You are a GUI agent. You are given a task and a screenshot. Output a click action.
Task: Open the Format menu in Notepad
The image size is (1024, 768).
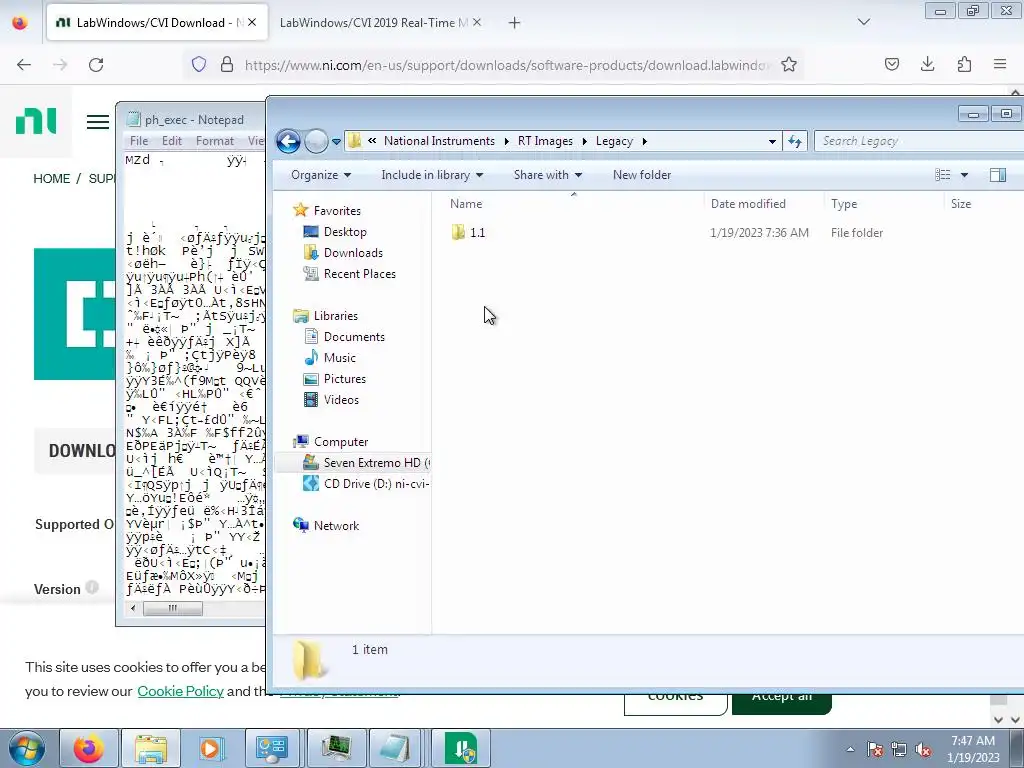coord(214,140)
